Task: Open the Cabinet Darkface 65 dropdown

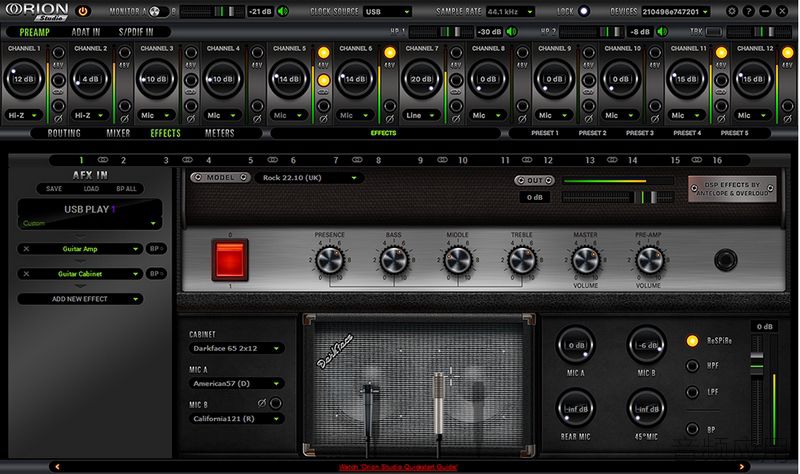Action: click(236, 348)
